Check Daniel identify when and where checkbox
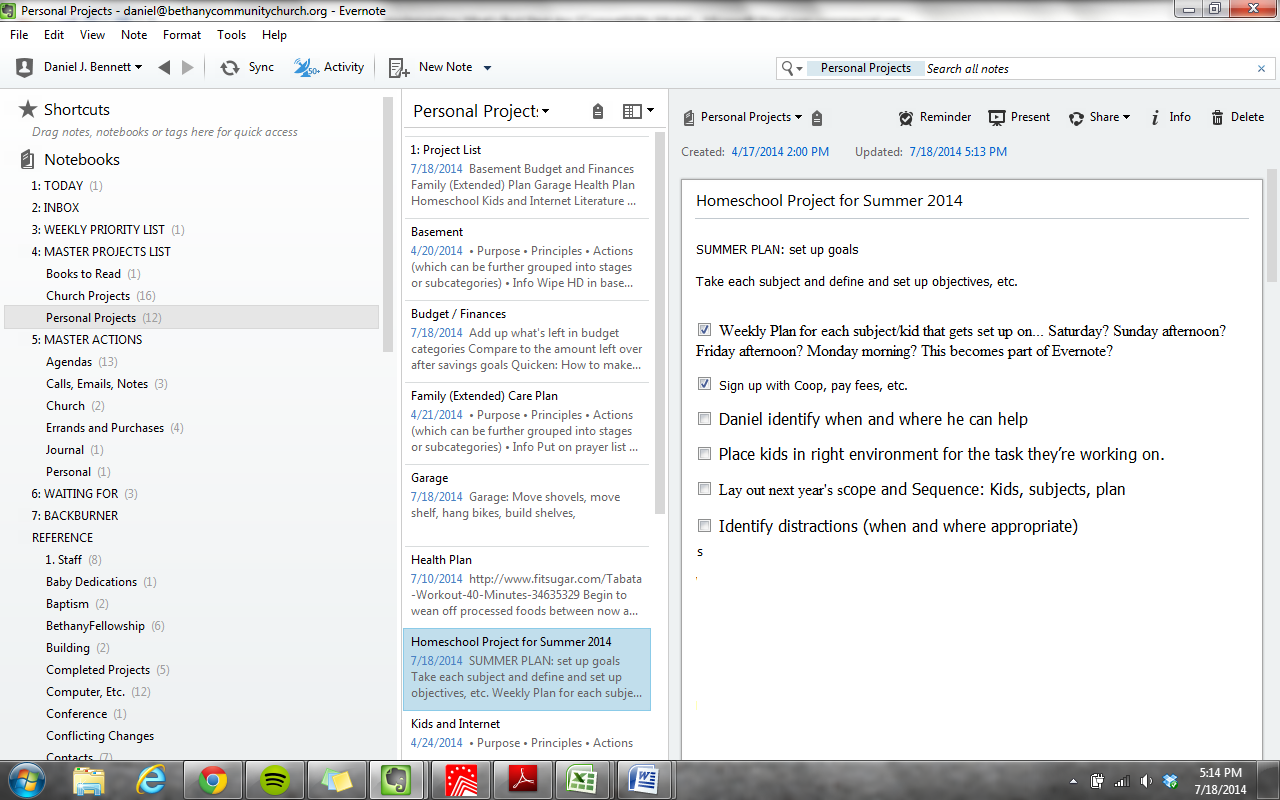The image size is (1280, 800). coord(705,419)
